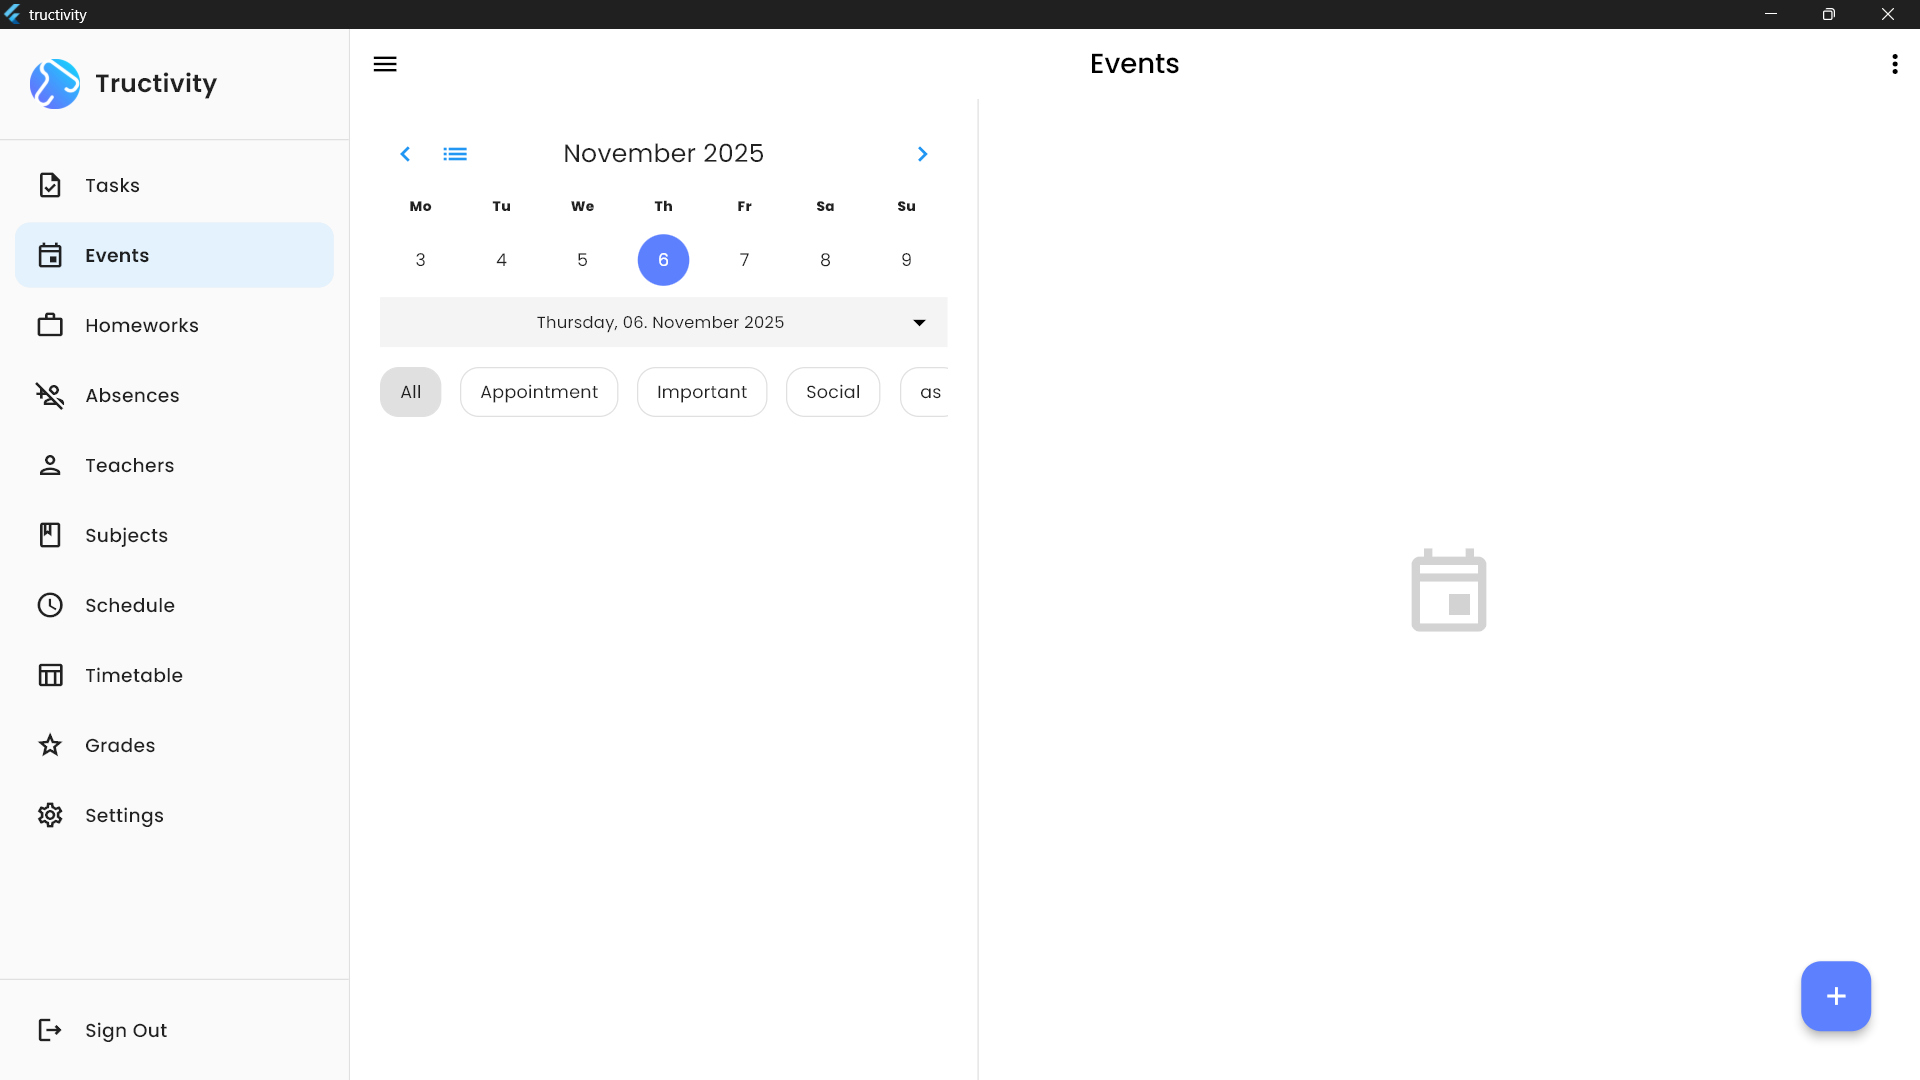Image resolution: width=1920 pixels, height=1080 pixels.
Task: Click the Teachers person icon
Action: [x=50, y=465]
